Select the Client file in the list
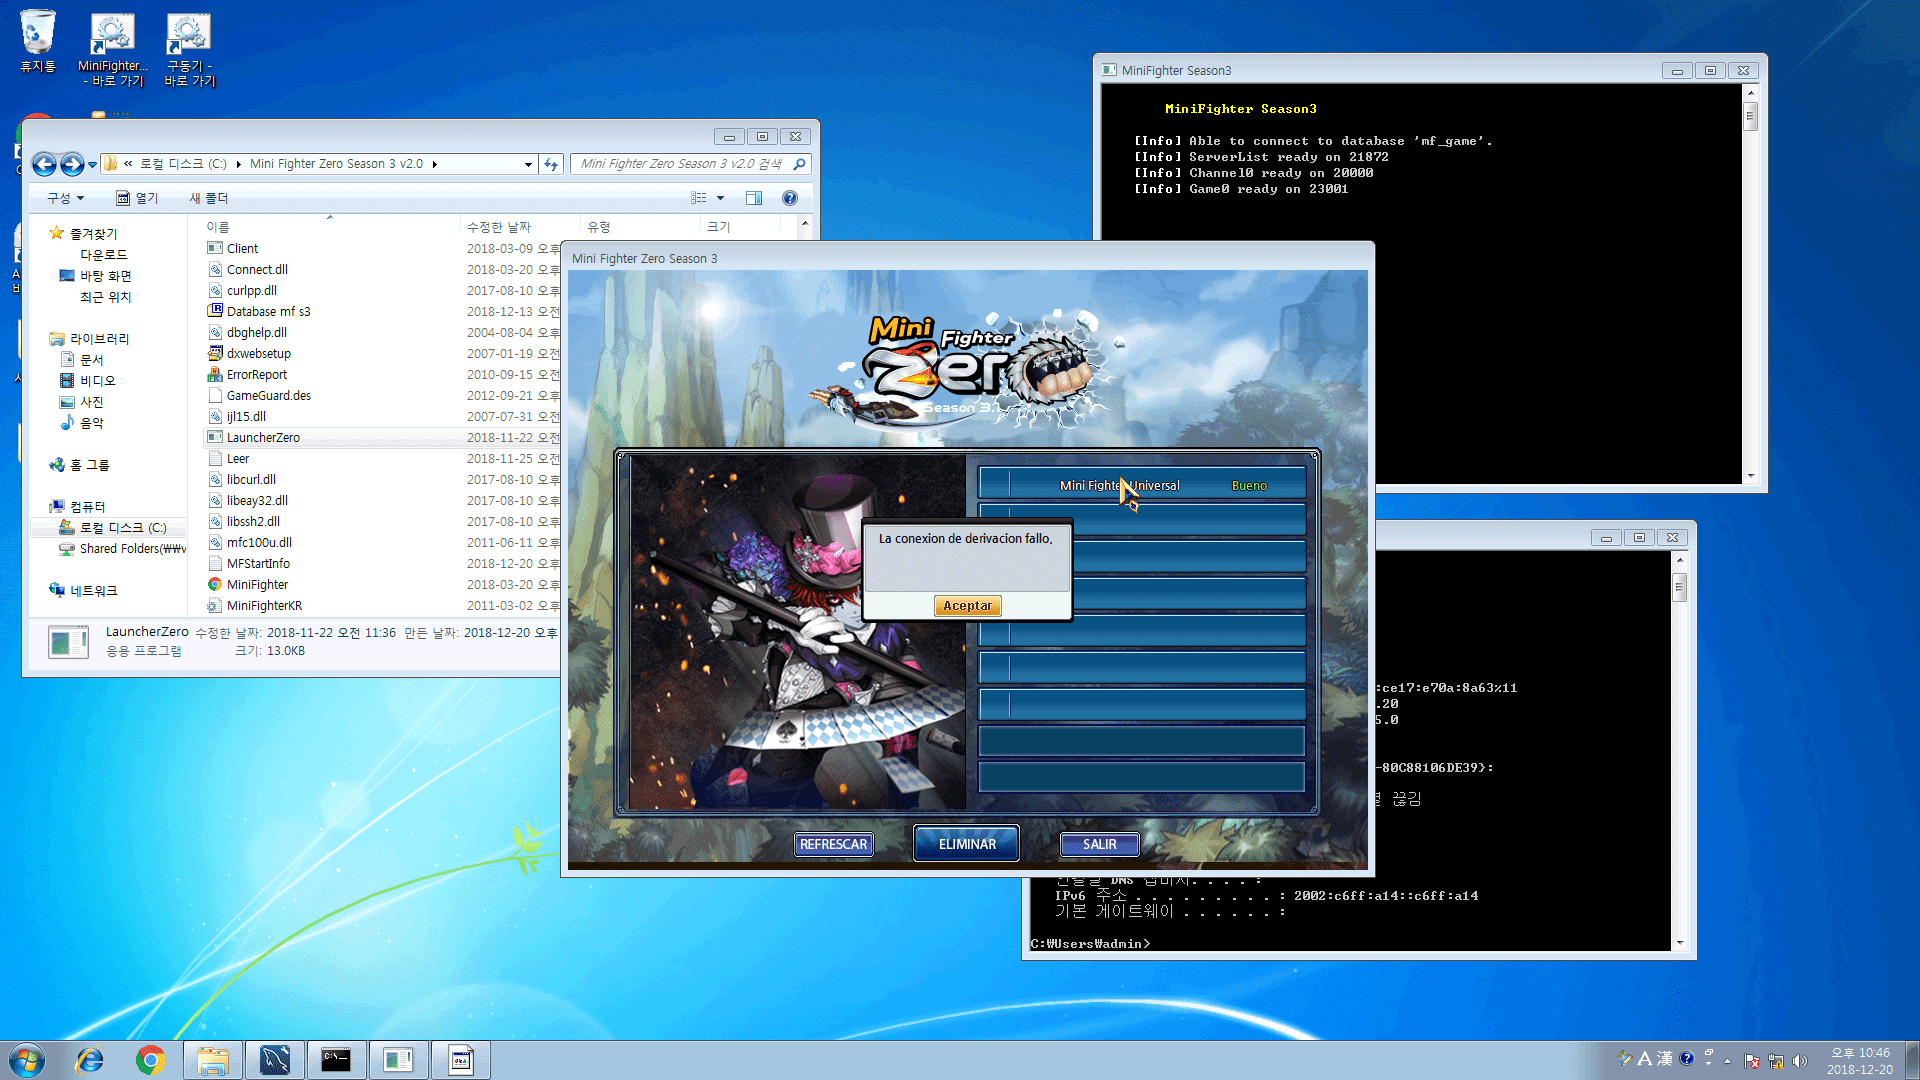1920x1080 pixels. (242, 249)
